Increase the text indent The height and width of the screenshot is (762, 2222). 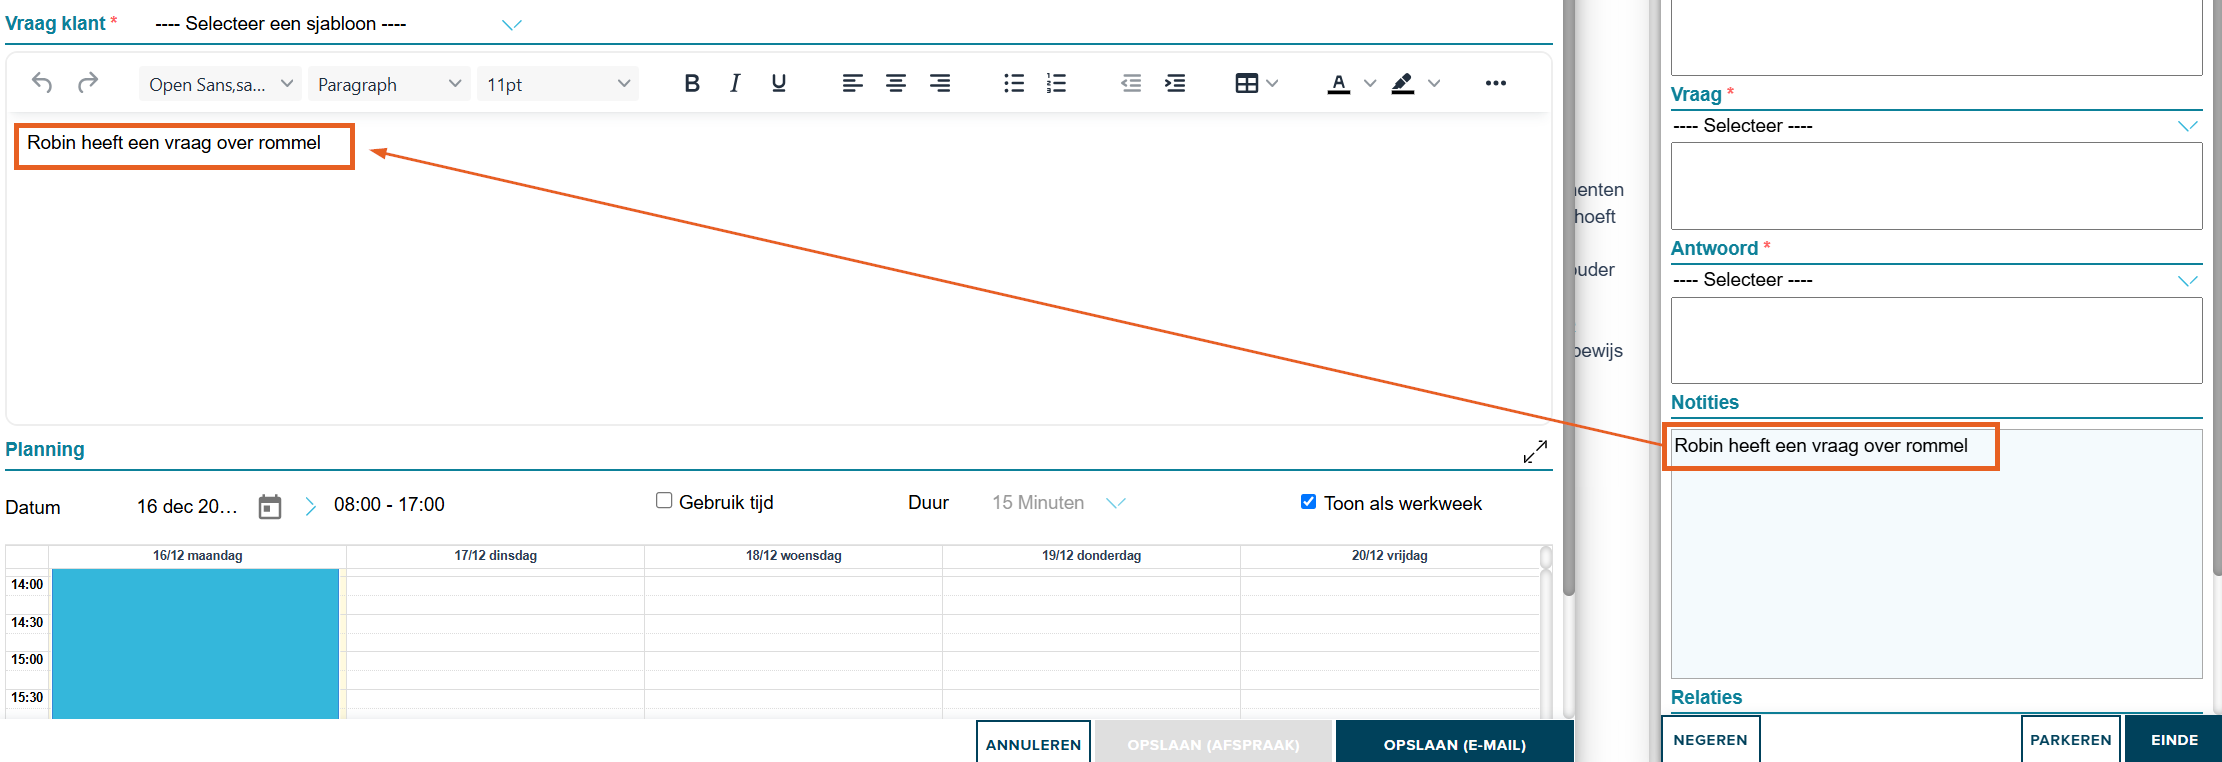pos(1175,83)
